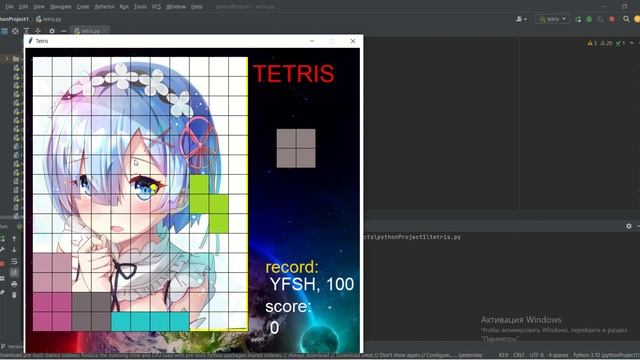This screenshot has height=360, width=640.
Task: Click the Debug bug icon
Action: [589, 19]
